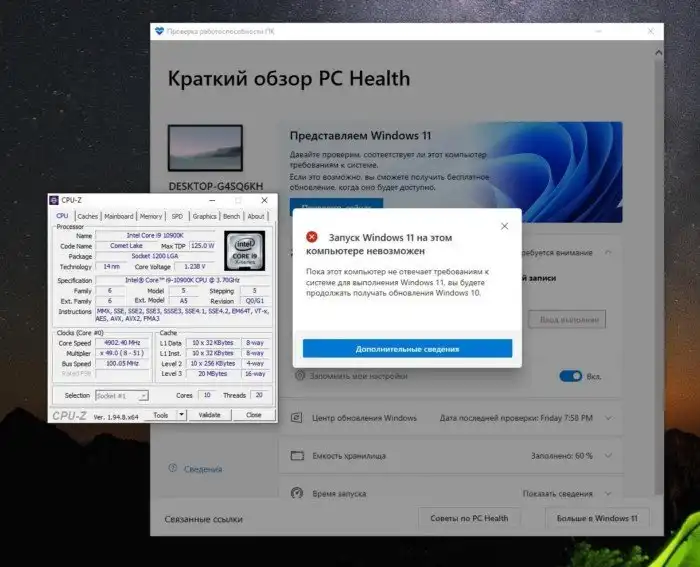Turn off the Запомнить мои настройки toggle

pos(570,376)
